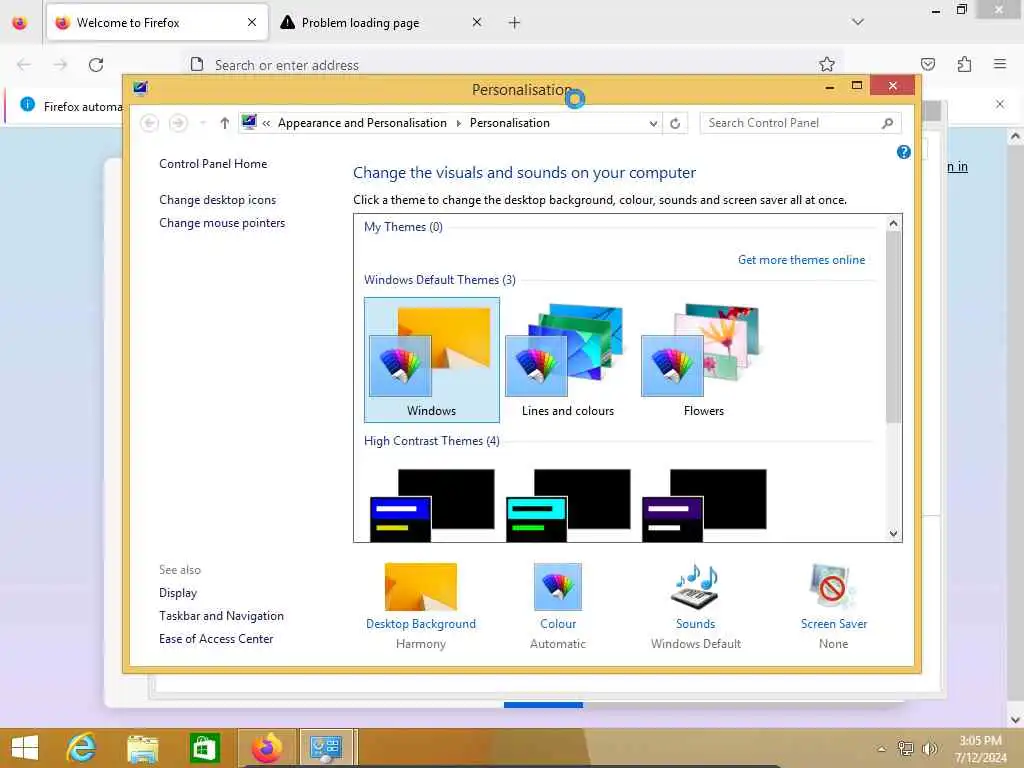This screenshot has width=1024, height=768.
Task: Open Change mouse pointers
Action: pyautogui.click(x=222, y=223)
